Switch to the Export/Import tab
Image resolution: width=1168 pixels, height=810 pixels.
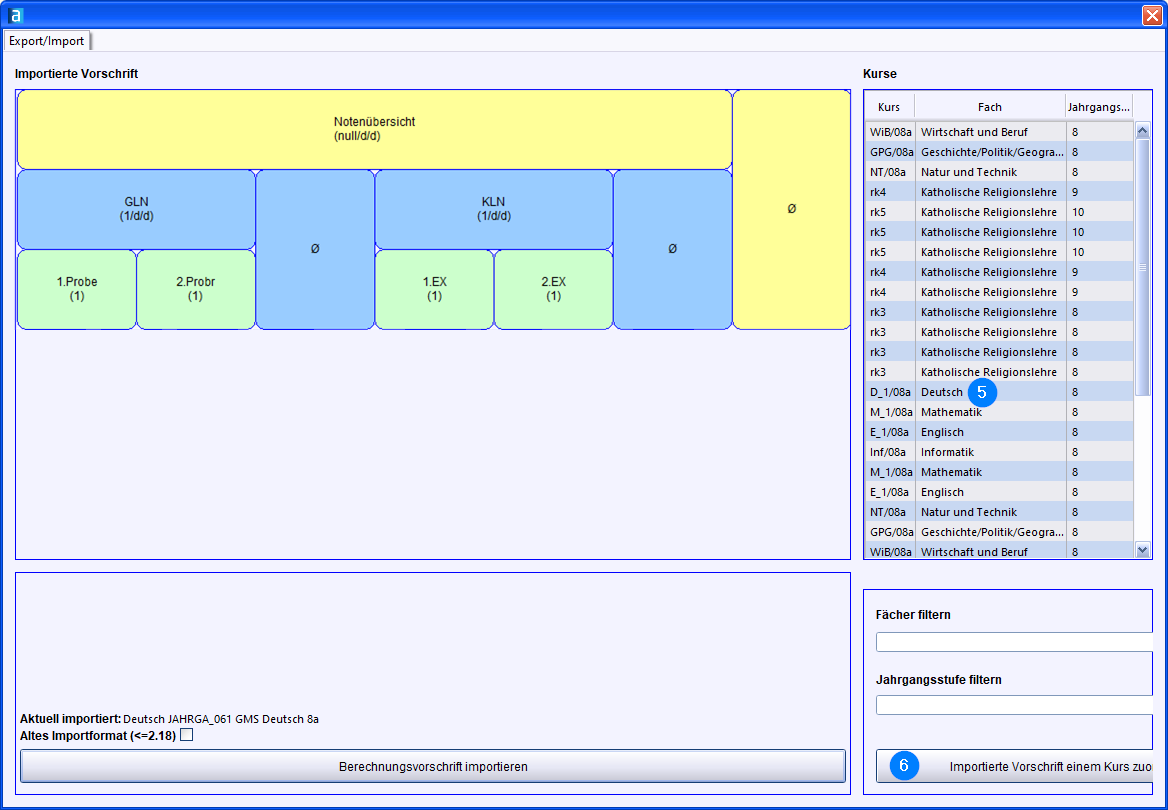point(46,41)
